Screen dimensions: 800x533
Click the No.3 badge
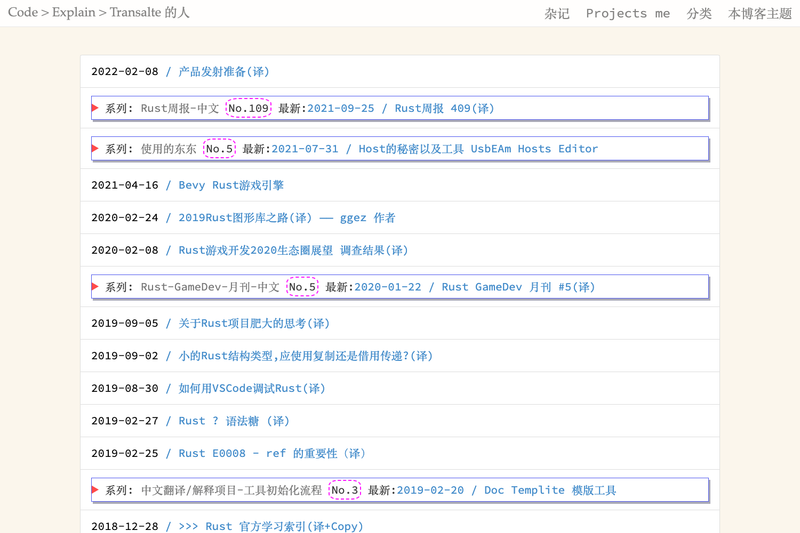pyautogui.click(x=344, y=490)
